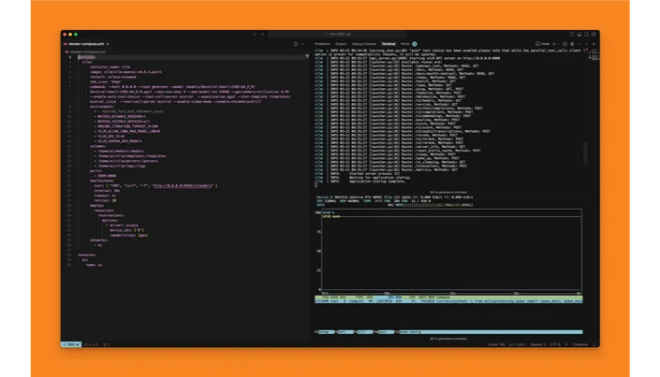Switch to the Output panel tab

tap(341, 44)
